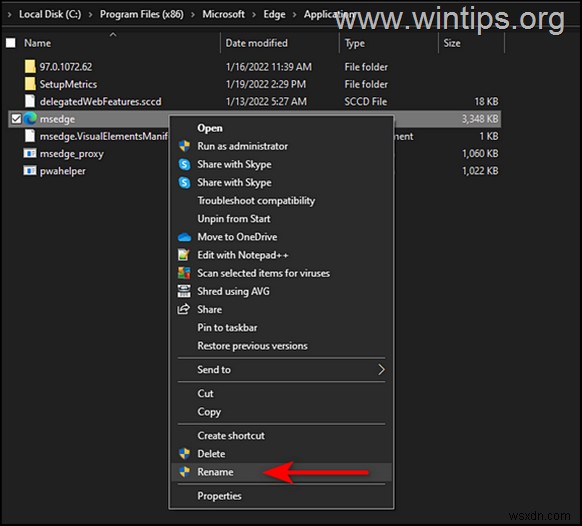
Task: Click the share arrow icon in the menu
Action: pos(183,309)
